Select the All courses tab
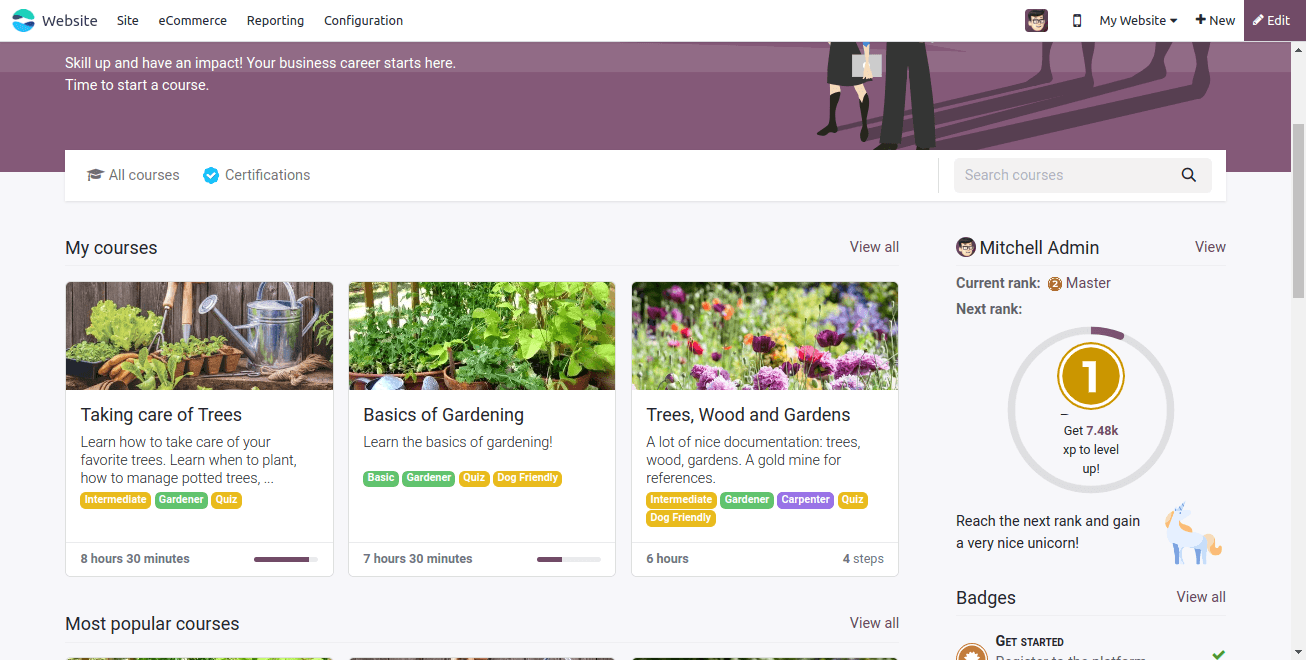The image size is (1306, 660). [x=133, y=175]
